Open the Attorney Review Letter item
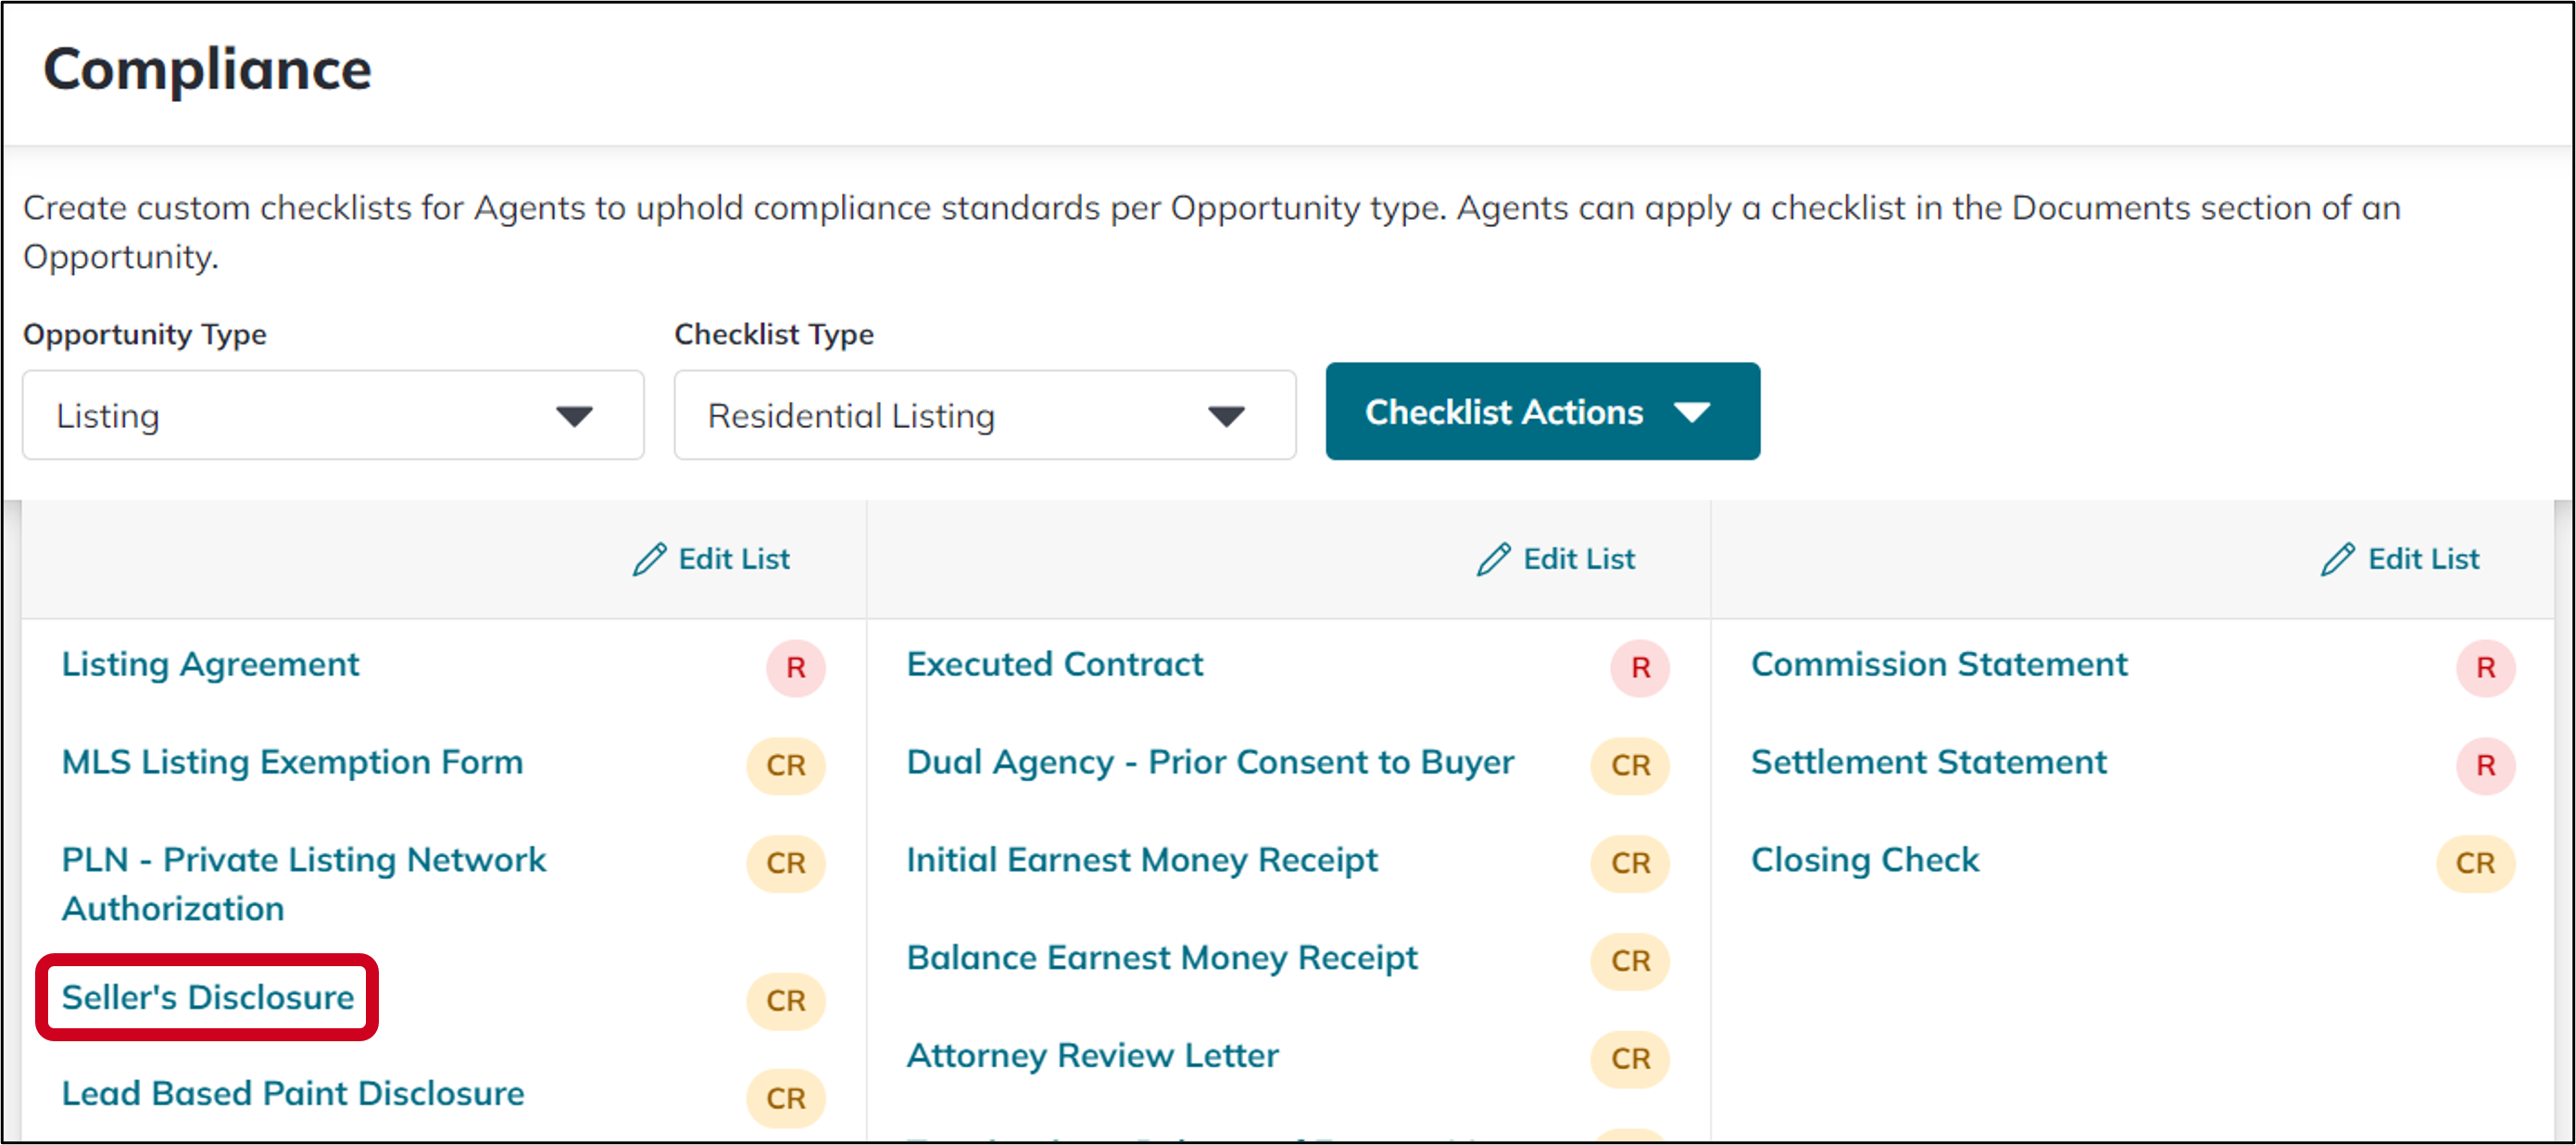Viewport: 2576px width, 1145px height. pos(1091,1055)
